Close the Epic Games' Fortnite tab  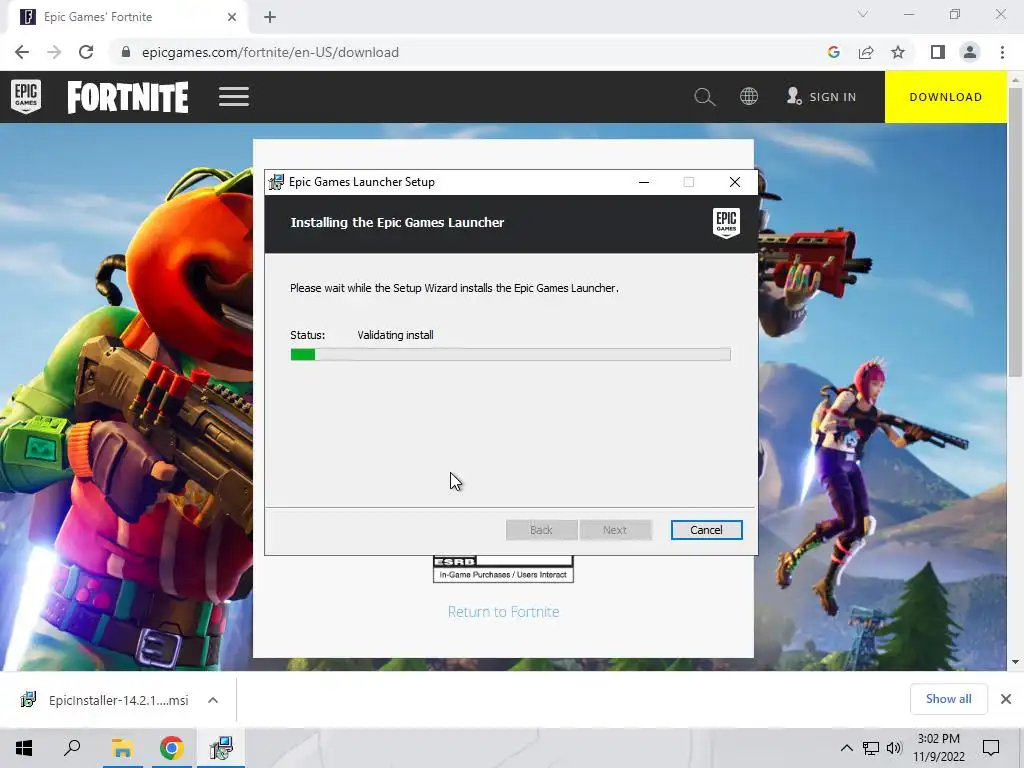point(232,17)
